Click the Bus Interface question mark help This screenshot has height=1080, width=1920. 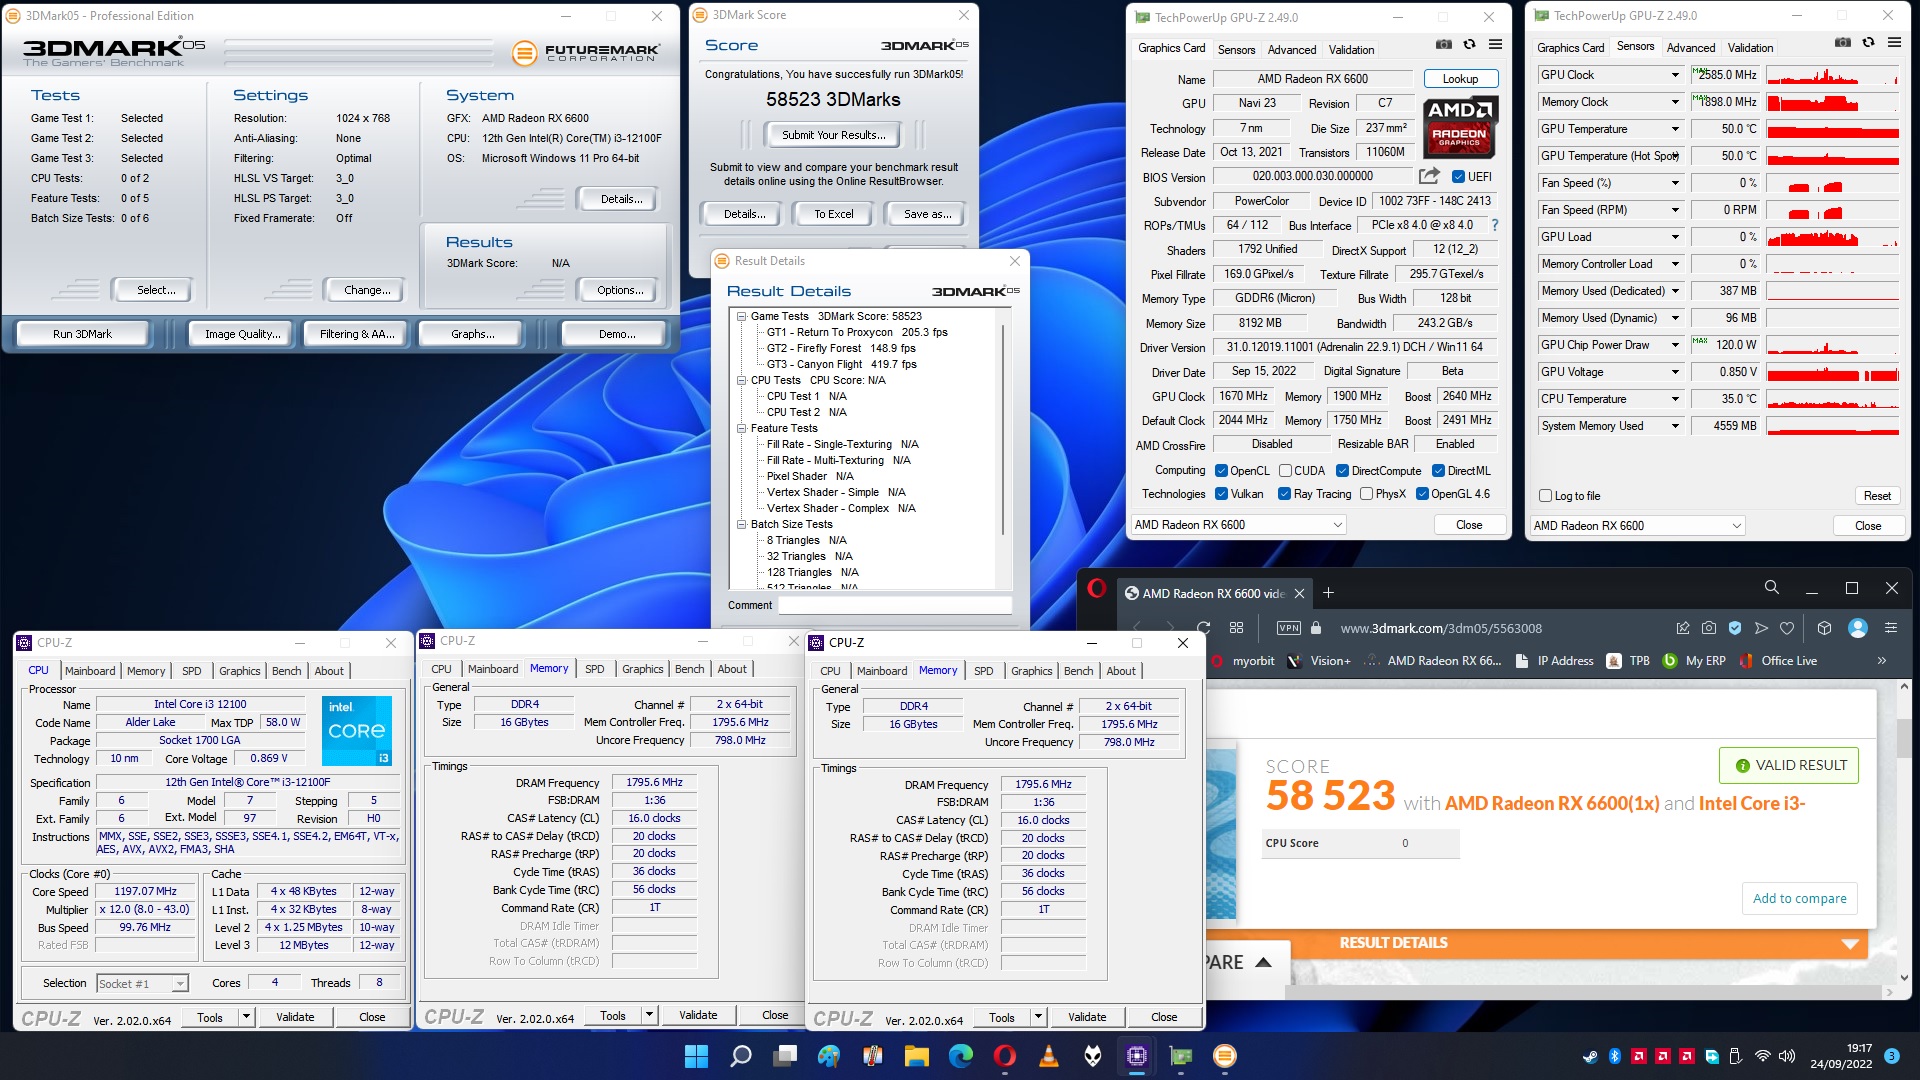click(x=1495, y=225)
